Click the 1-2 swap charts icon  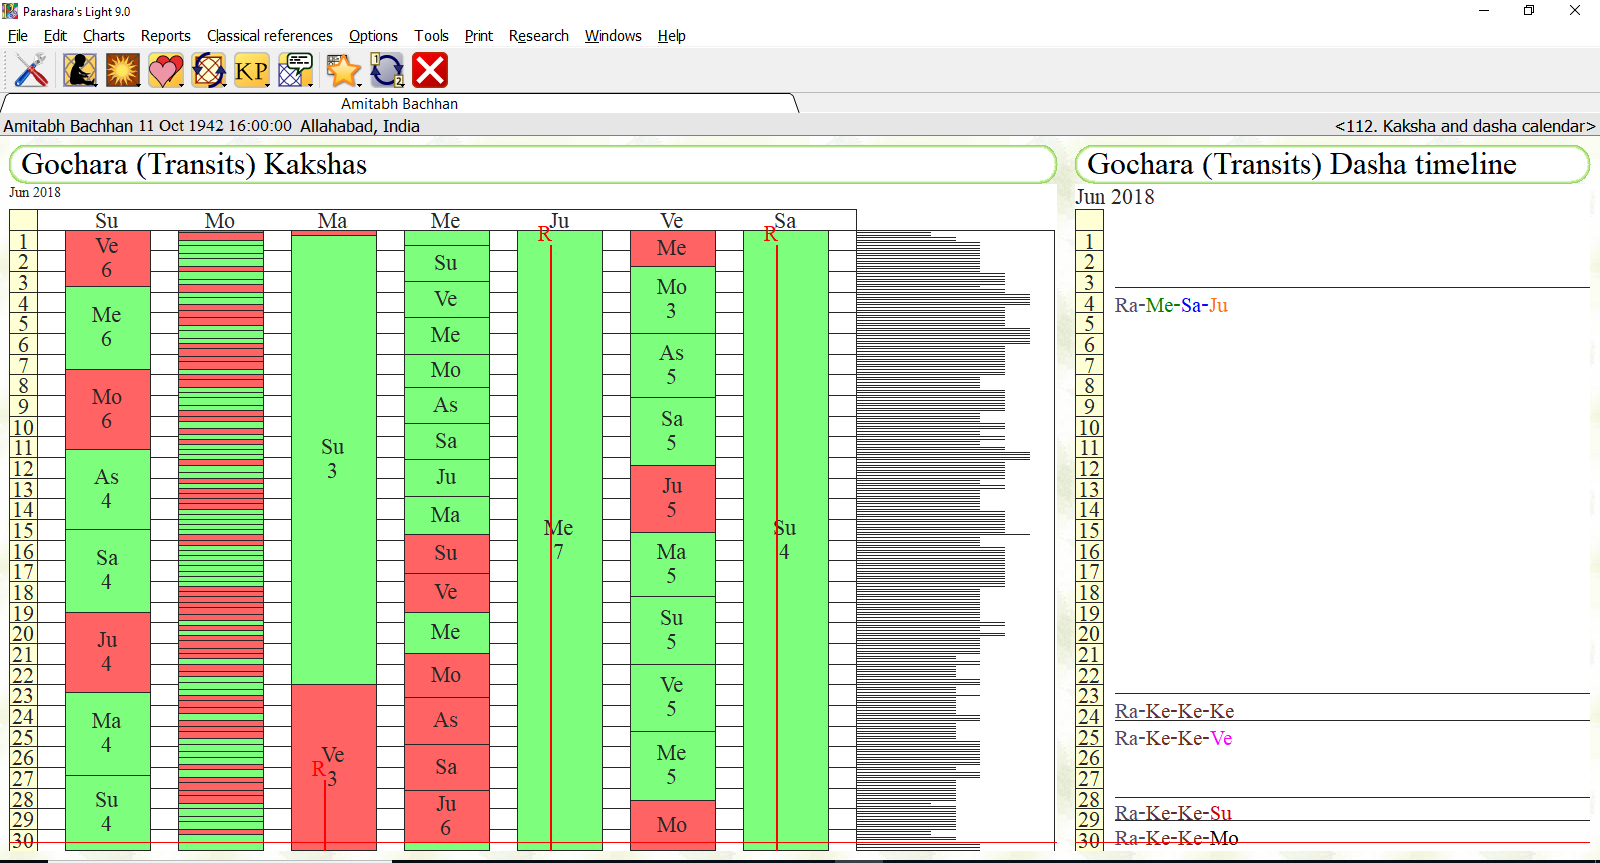click(x=387, y=70)
